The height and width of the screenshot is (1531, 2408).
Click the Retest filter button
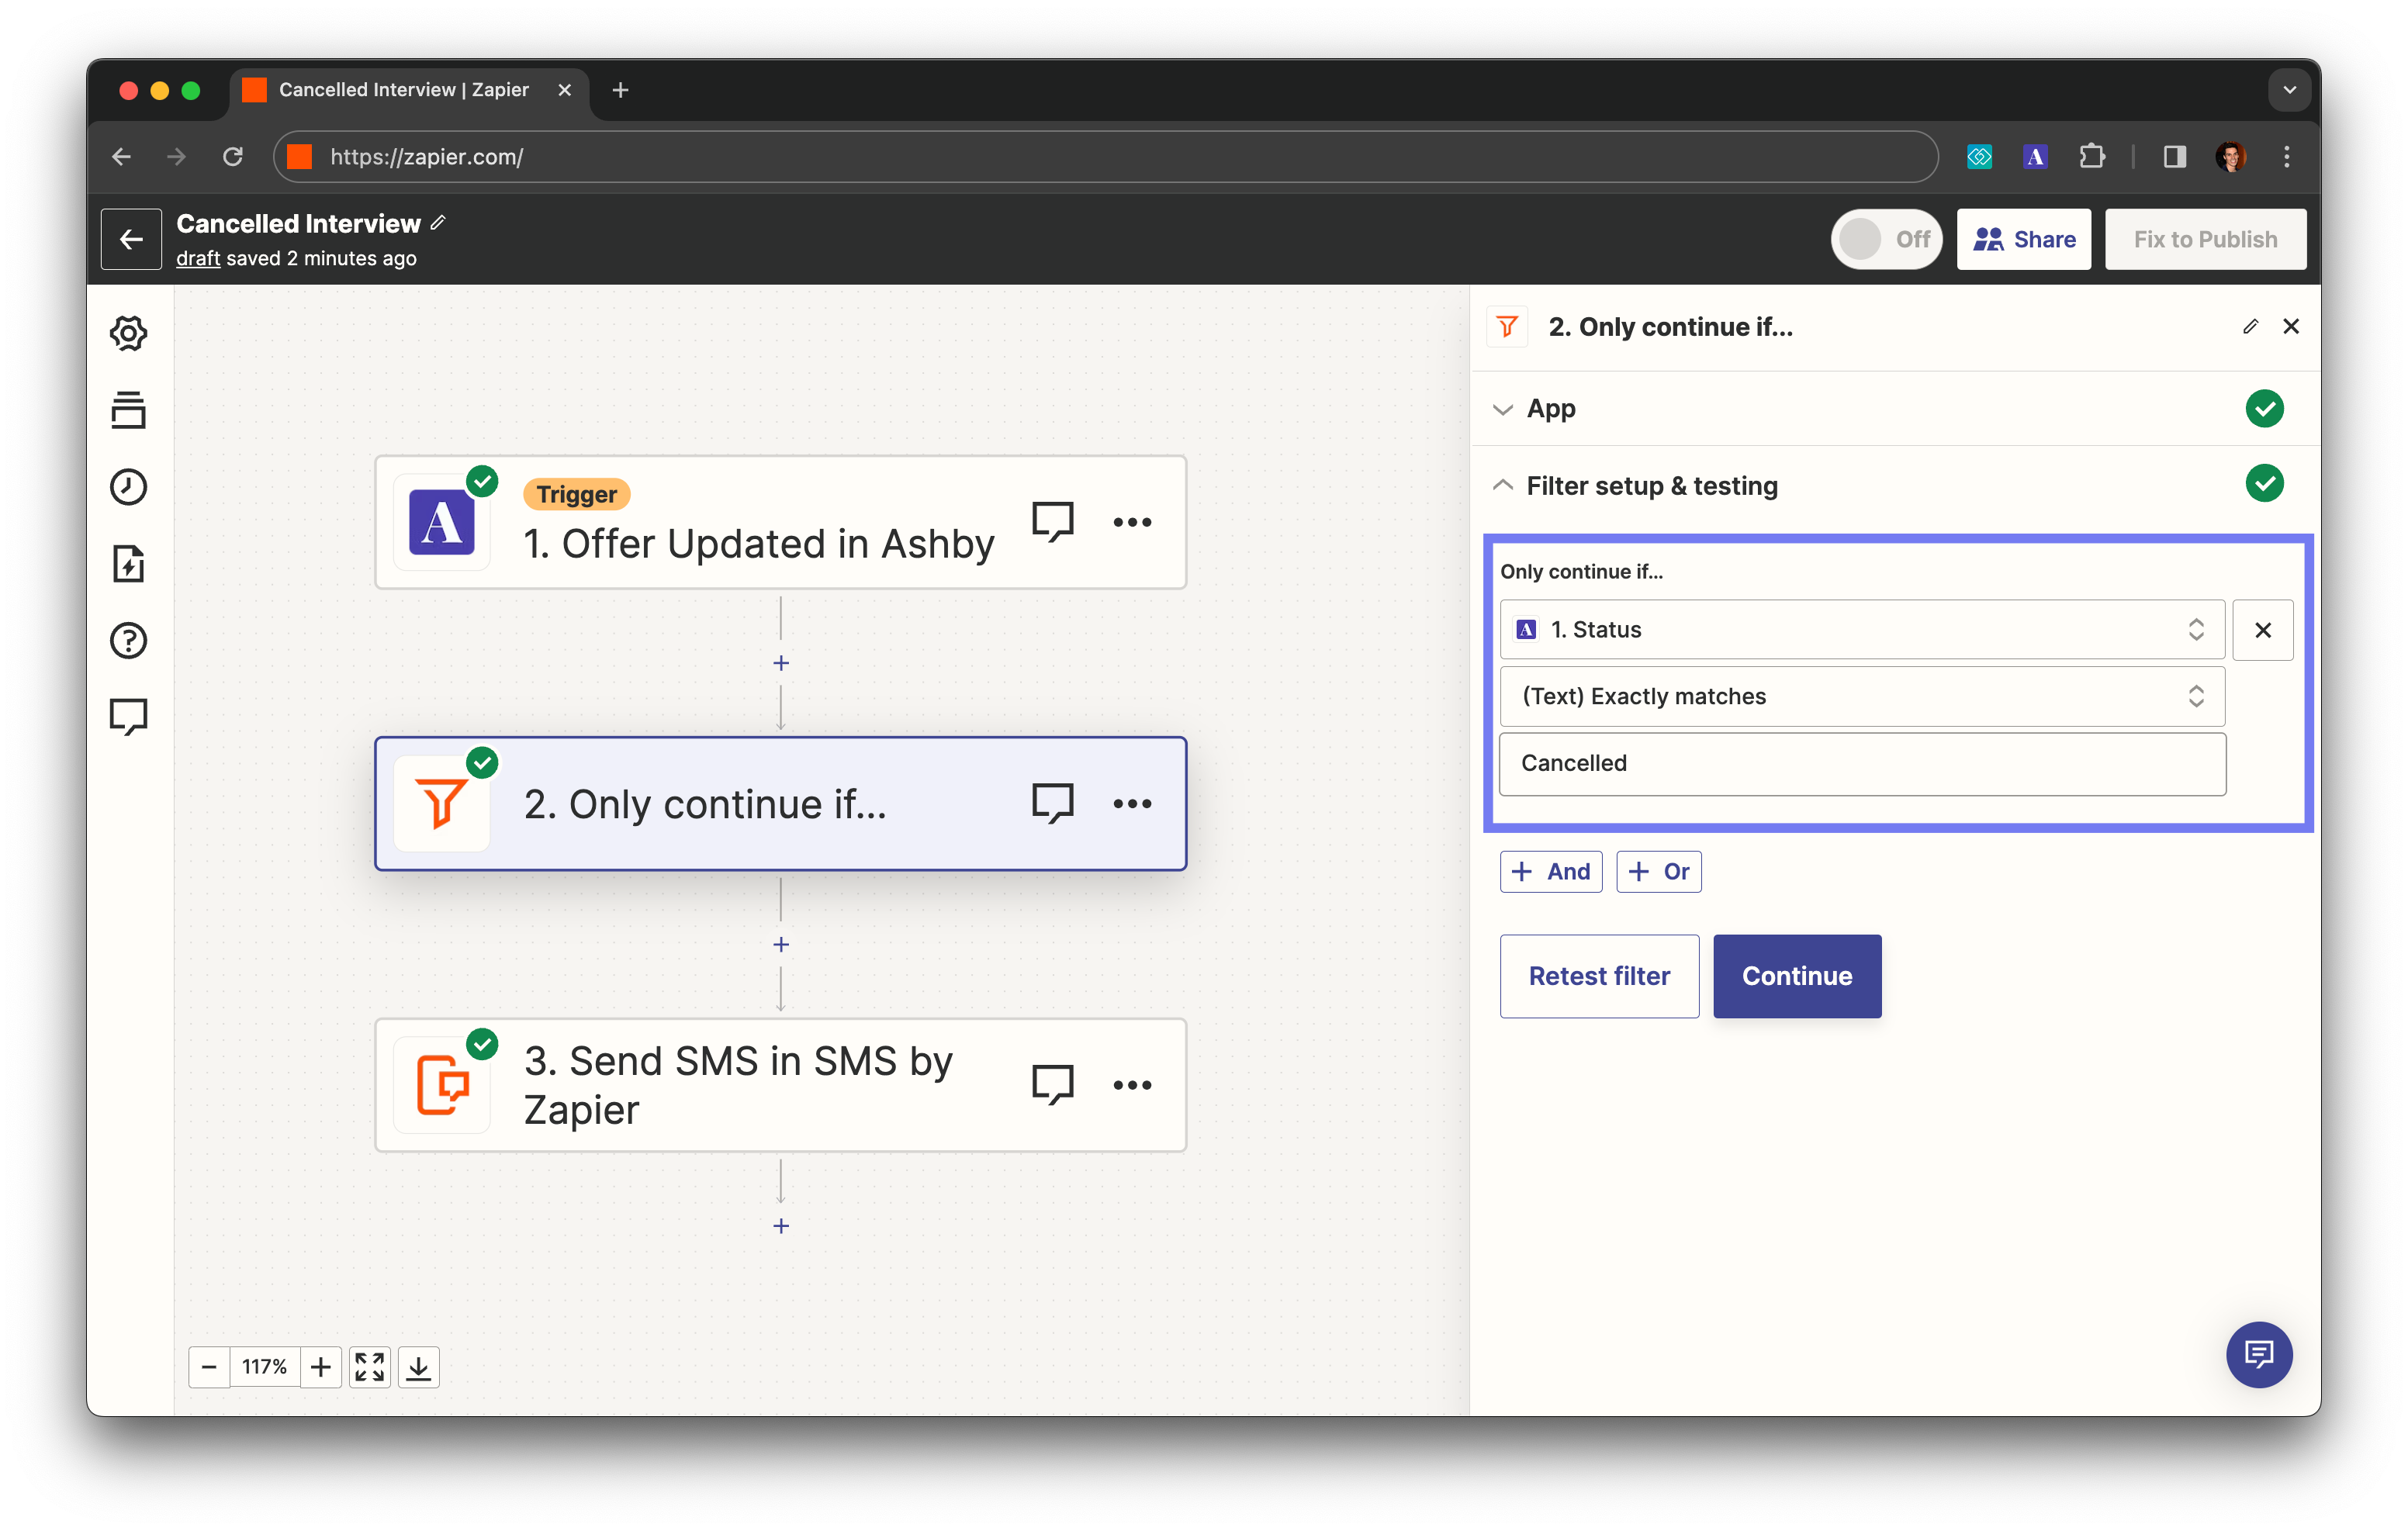pos(1598,976)
